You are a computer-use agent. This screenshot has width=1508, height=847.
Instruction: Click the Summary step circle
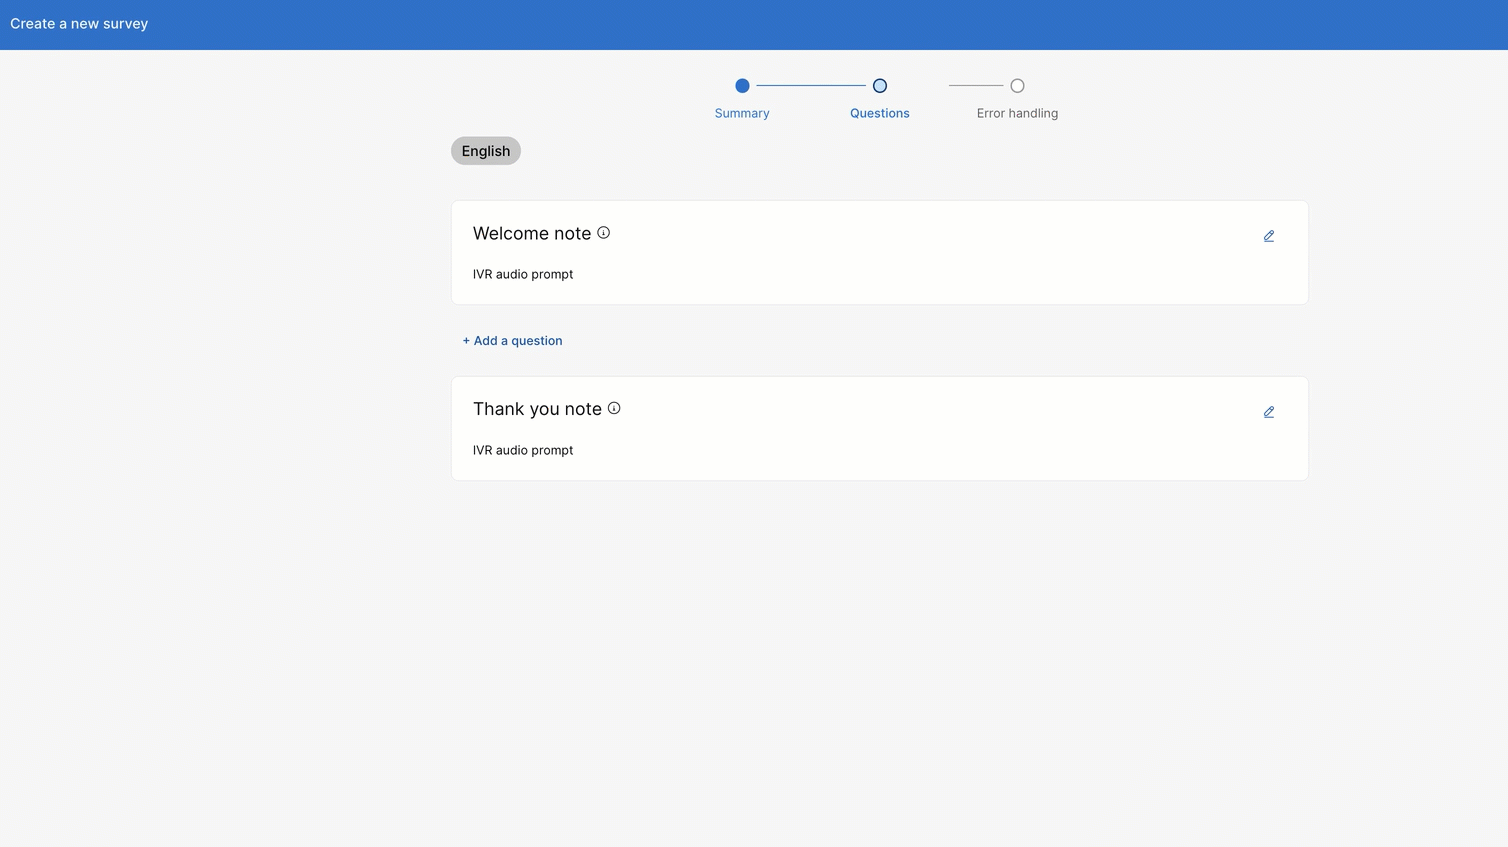pyautogui.click(x=742, y=86)
